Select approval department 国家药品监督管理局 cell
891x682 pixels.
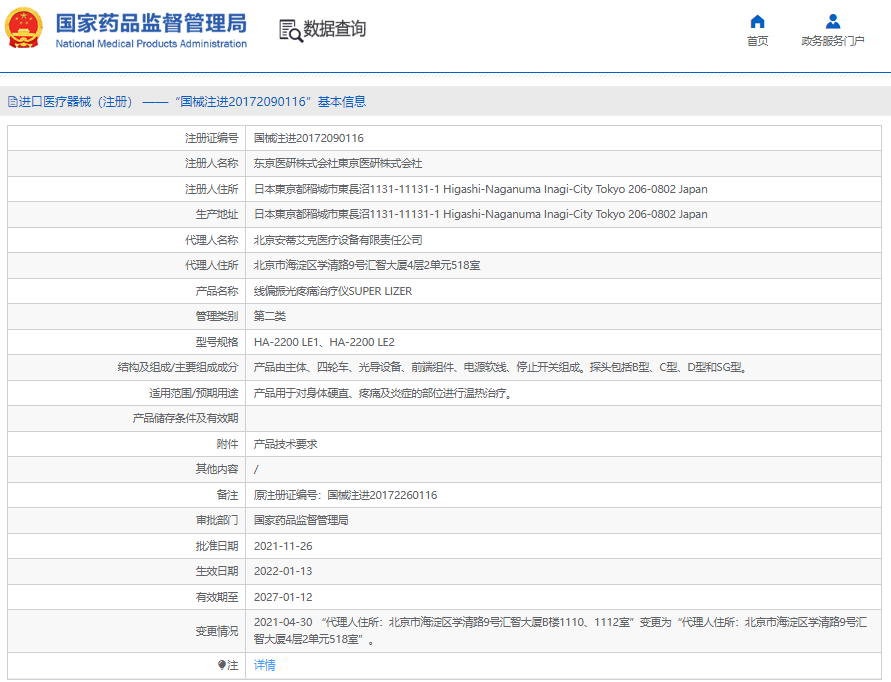[x=301, y=520]
